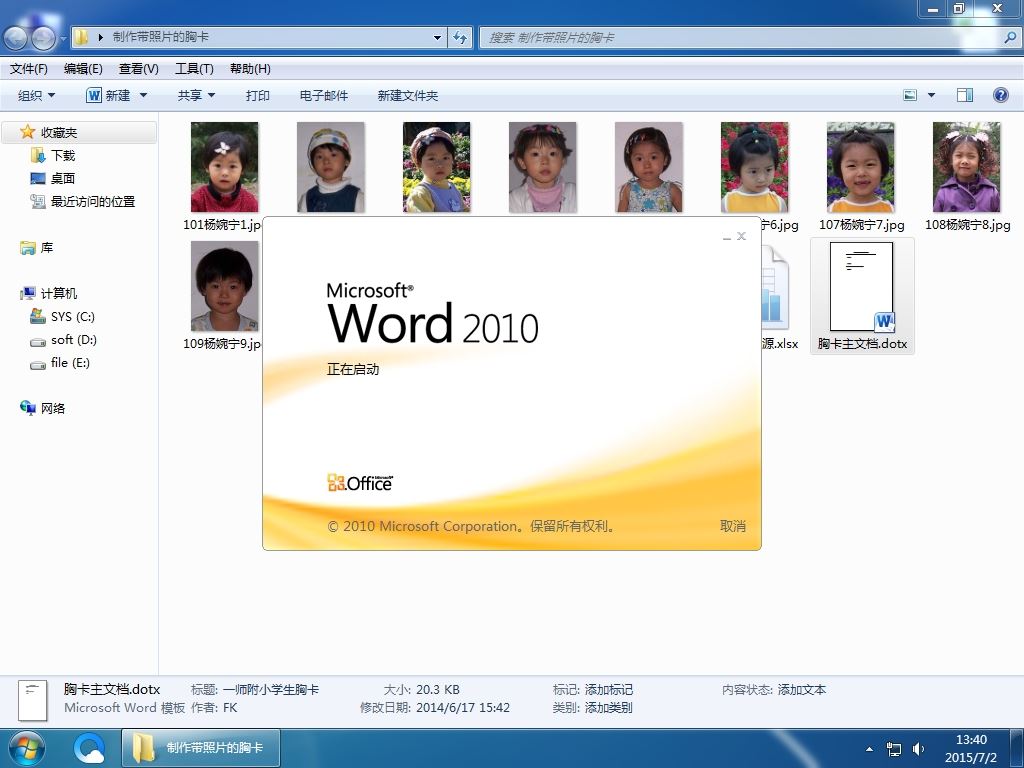Click the change view icon
1024x768 pixels.
pos(910,95)
